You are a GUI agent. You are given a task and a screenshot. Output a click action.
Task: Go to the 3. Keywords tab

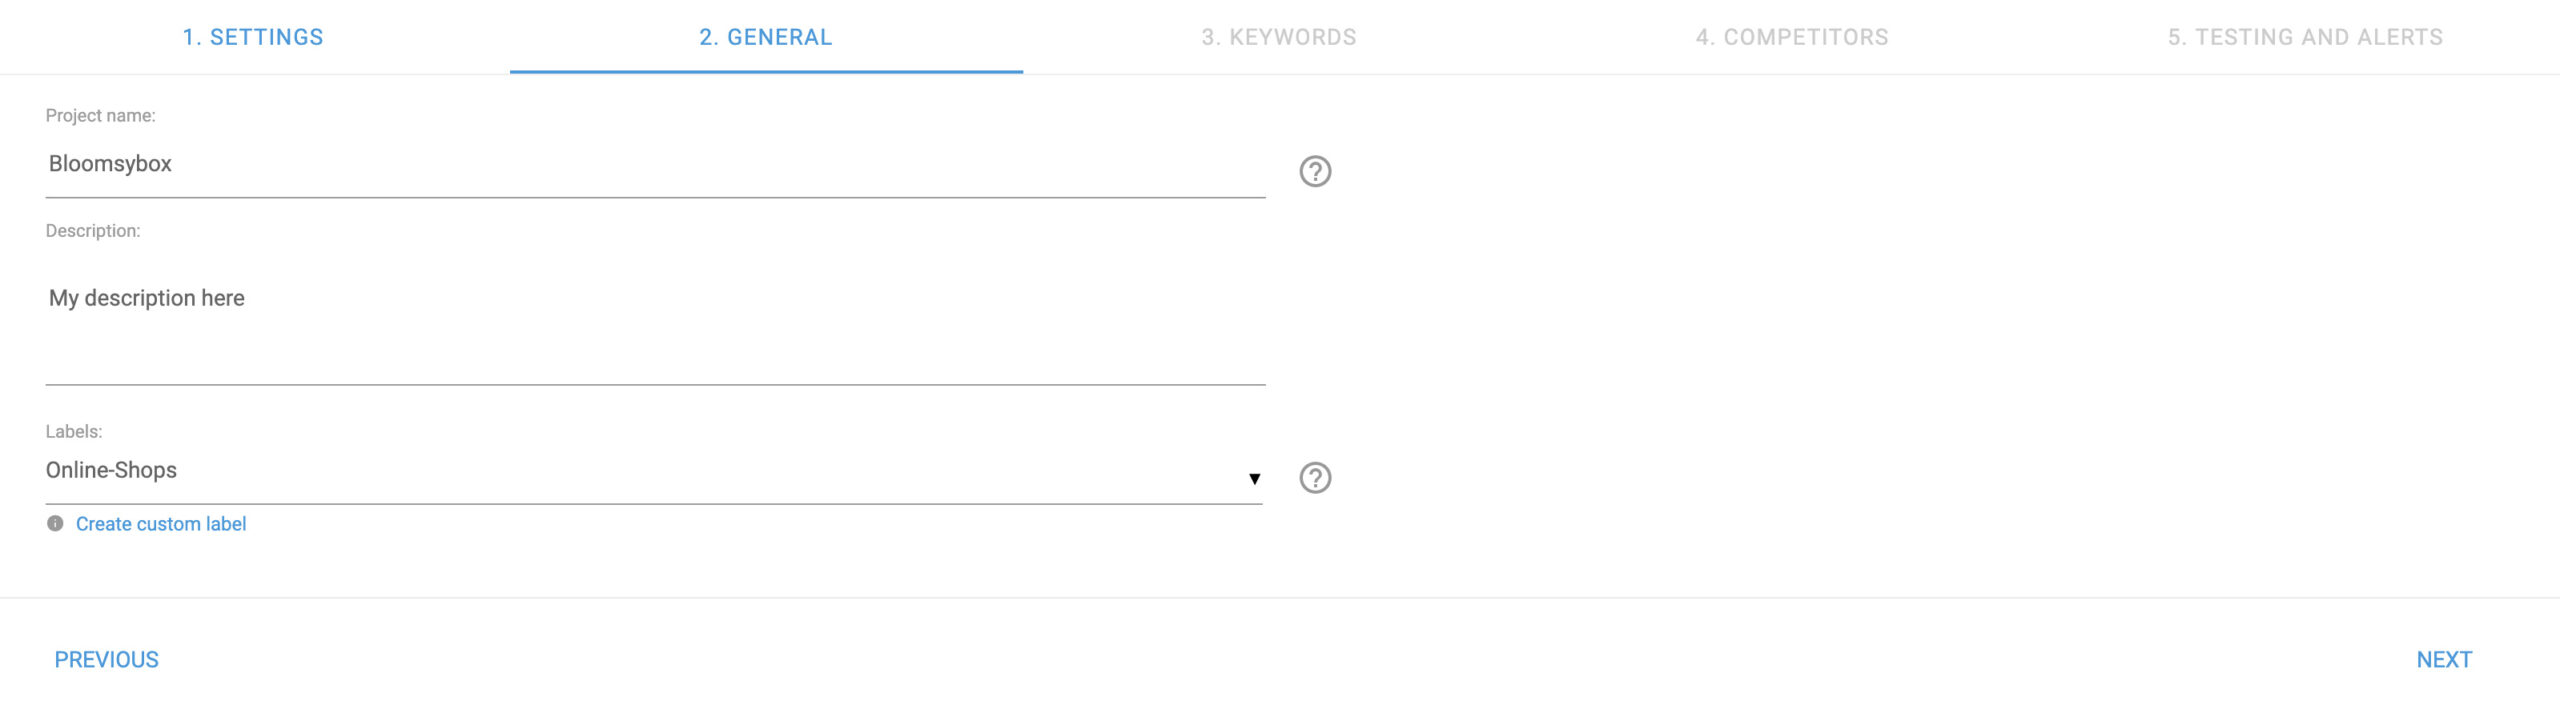[x=1279, y=37]
